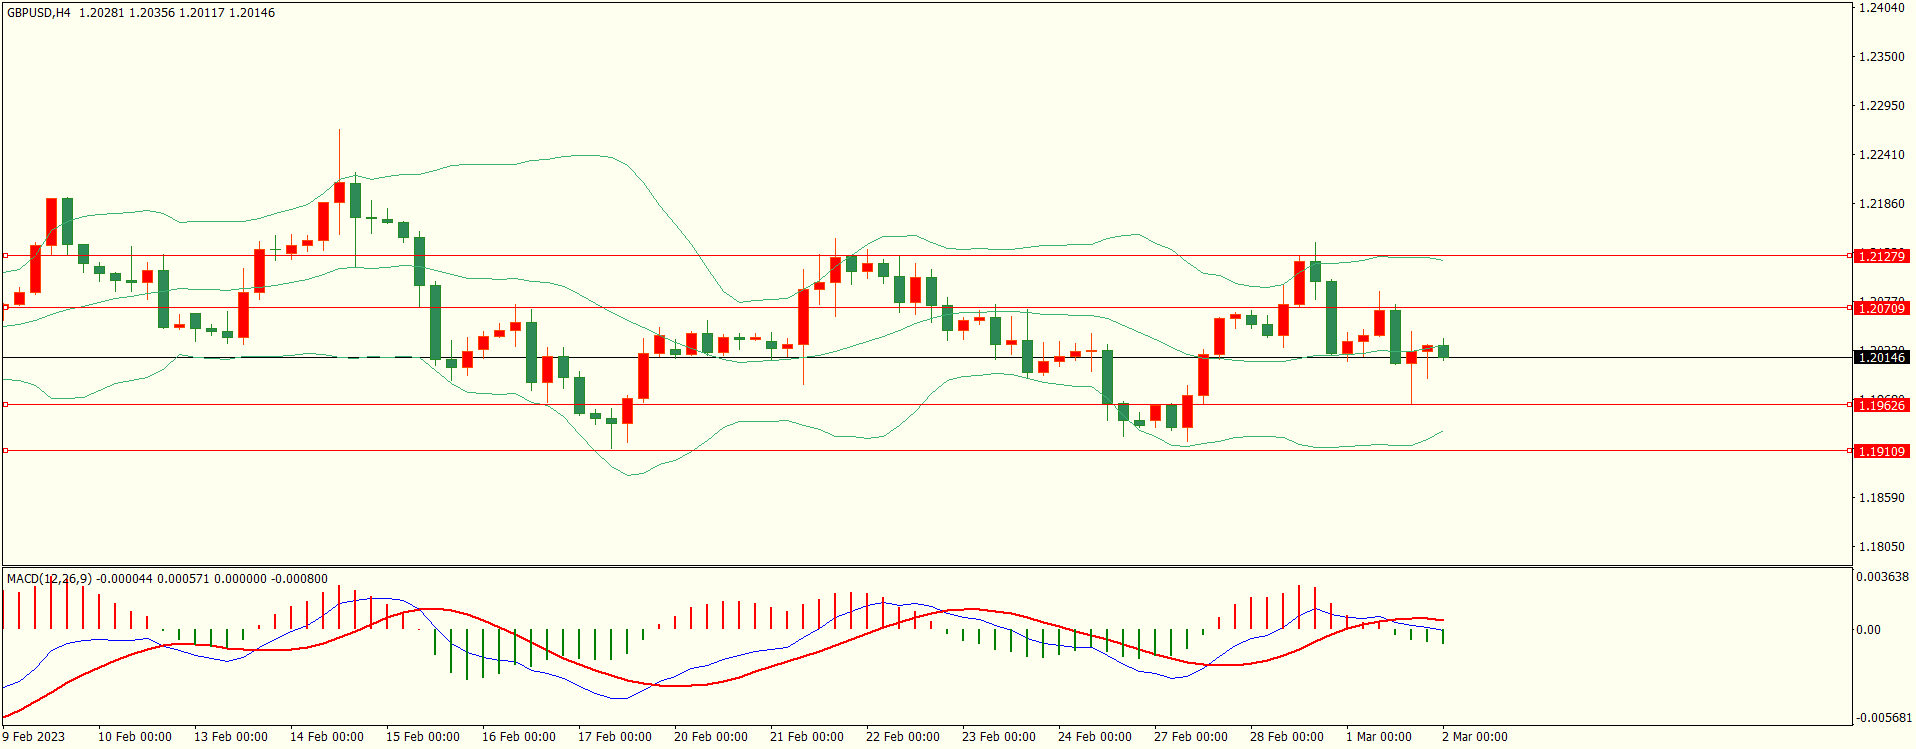This screenshot has height=749, width=1916.
Task: Click the 1.24040 price axis value
Action: point(1881,8)
